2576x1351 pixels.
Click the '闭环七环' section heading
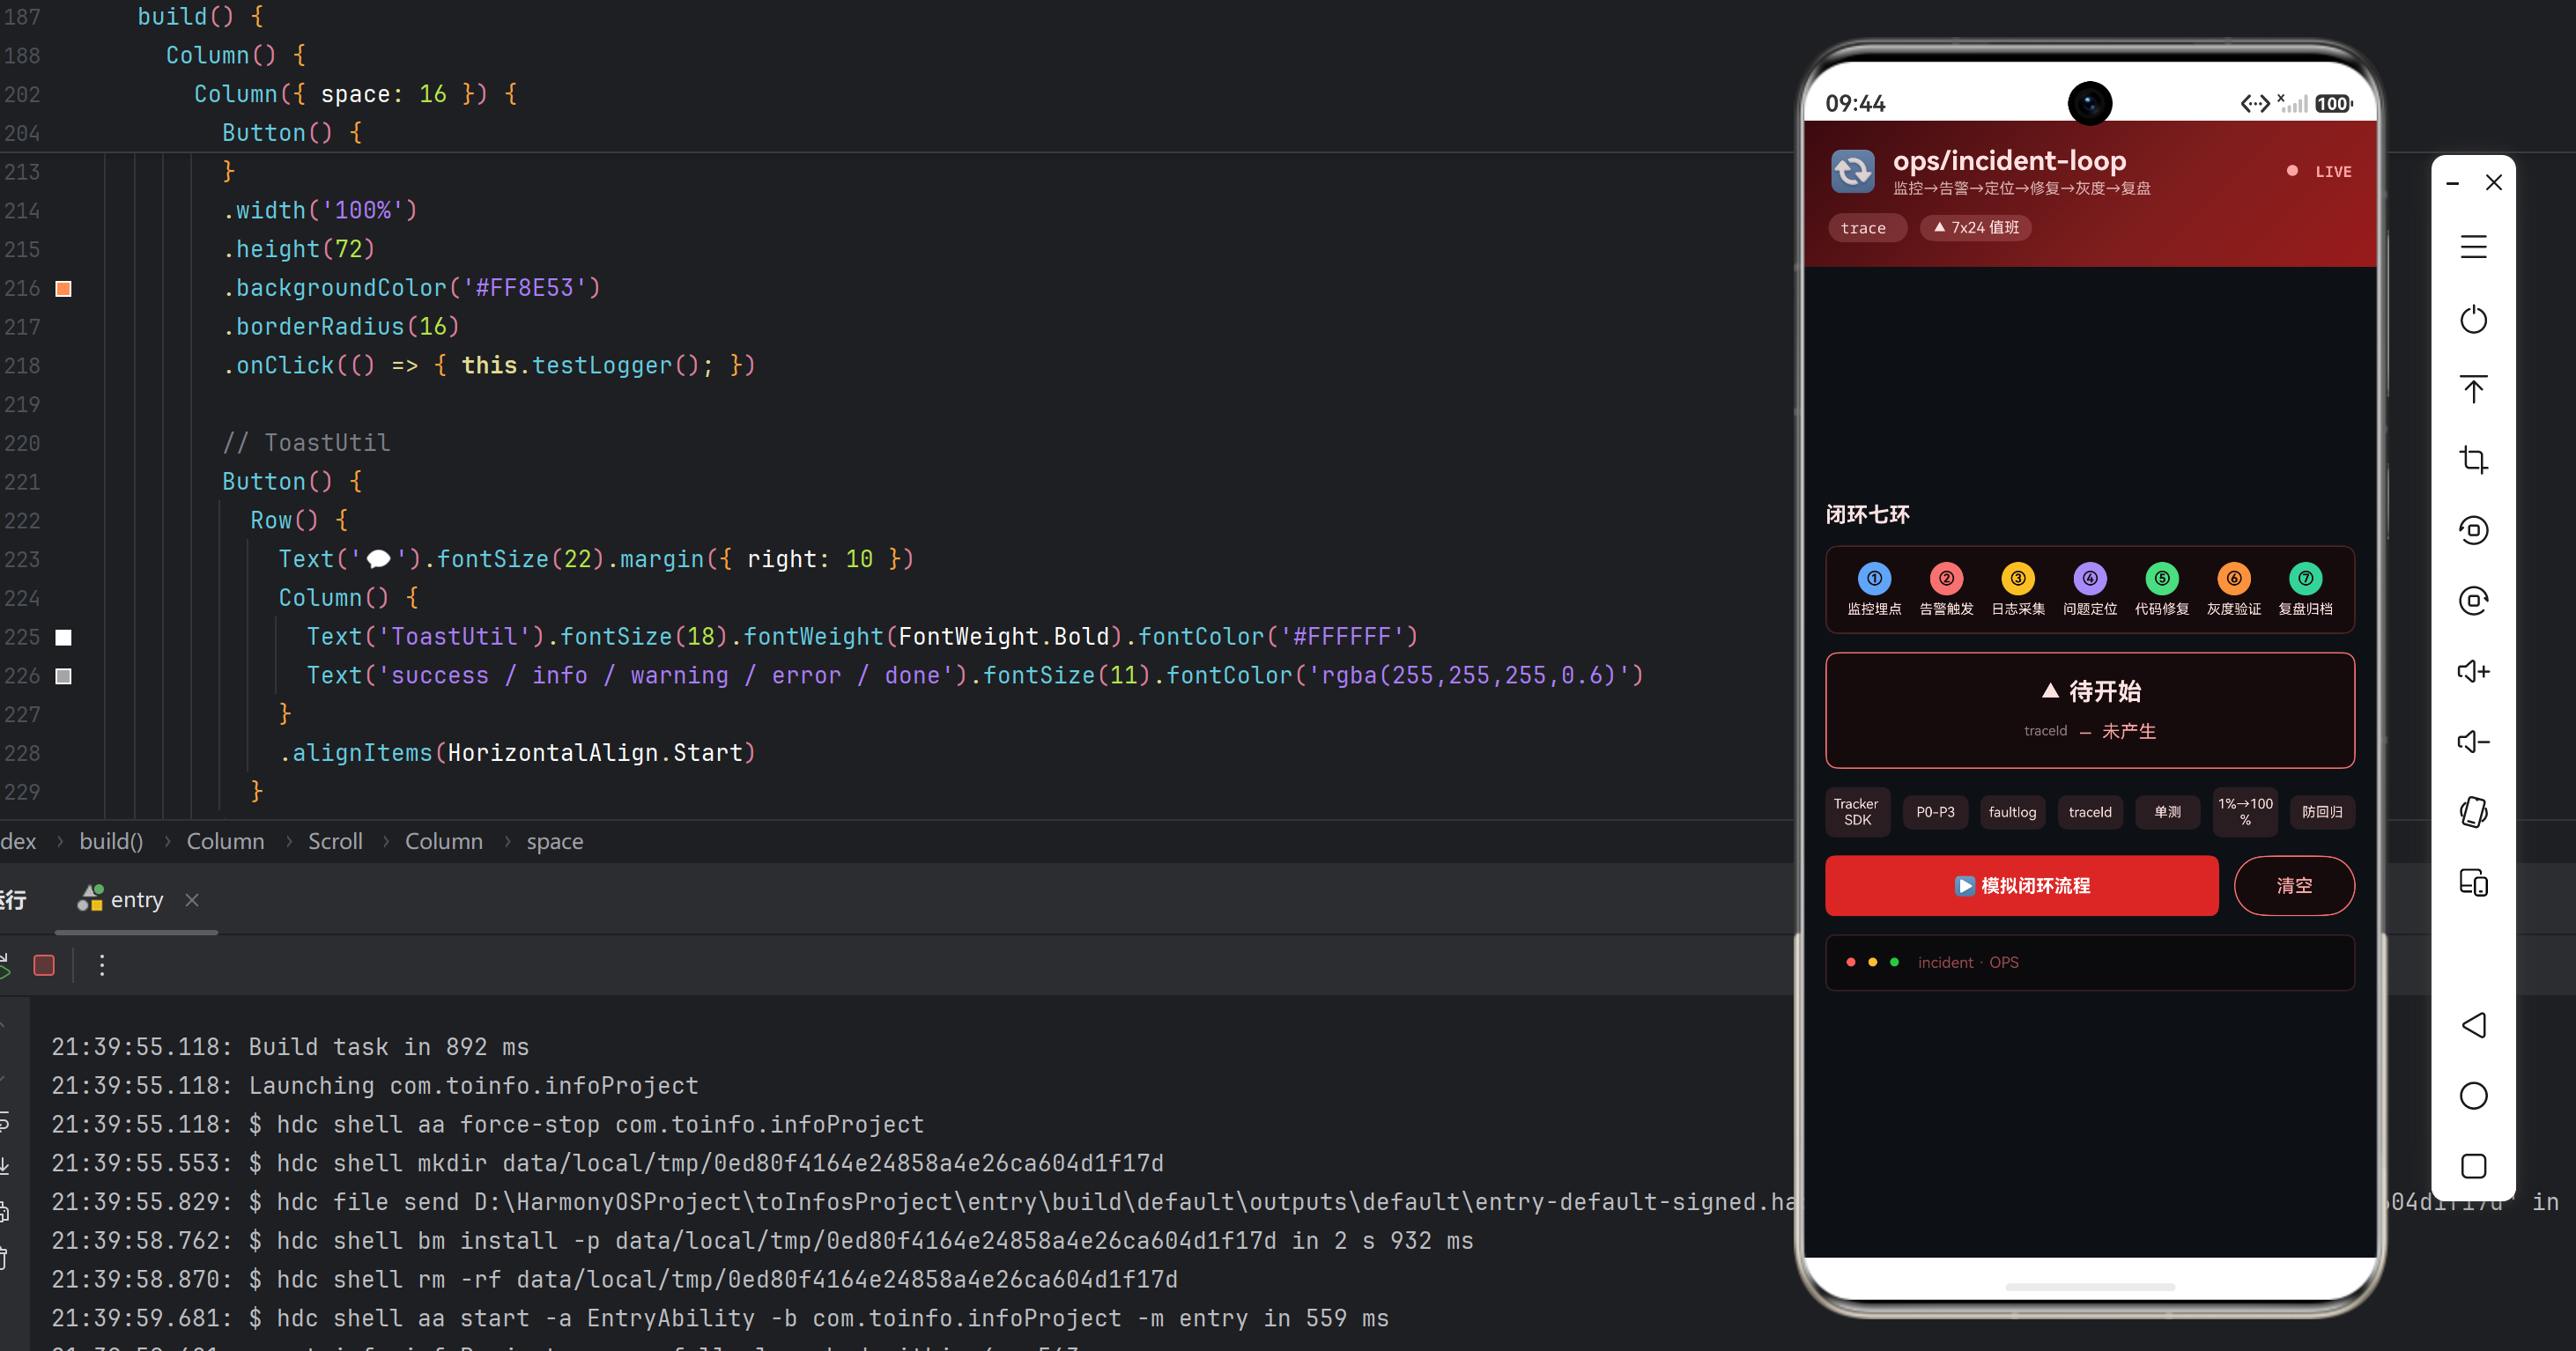coord(1867,514)
